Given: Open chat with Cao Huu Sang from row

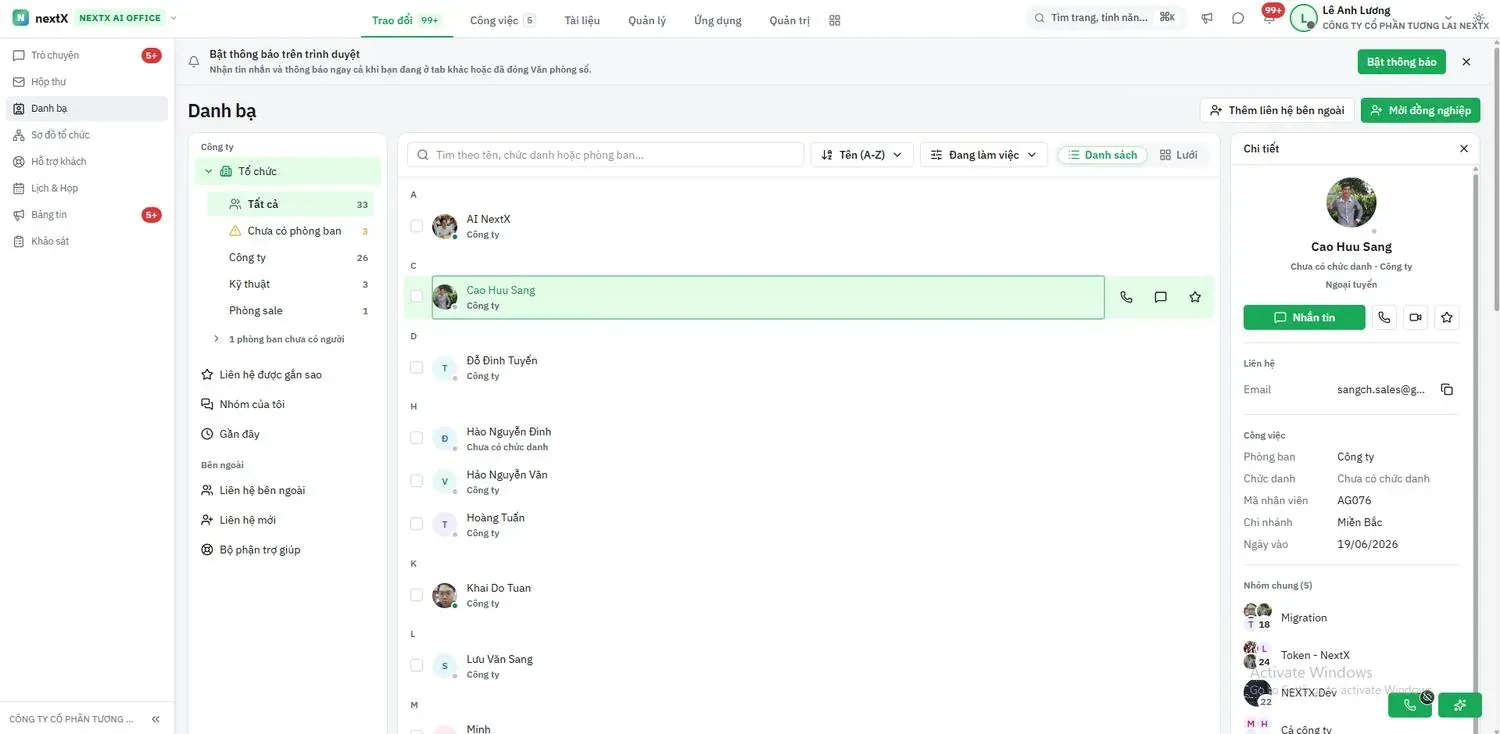Looking at the screenshot, I should coord(1160,297).
